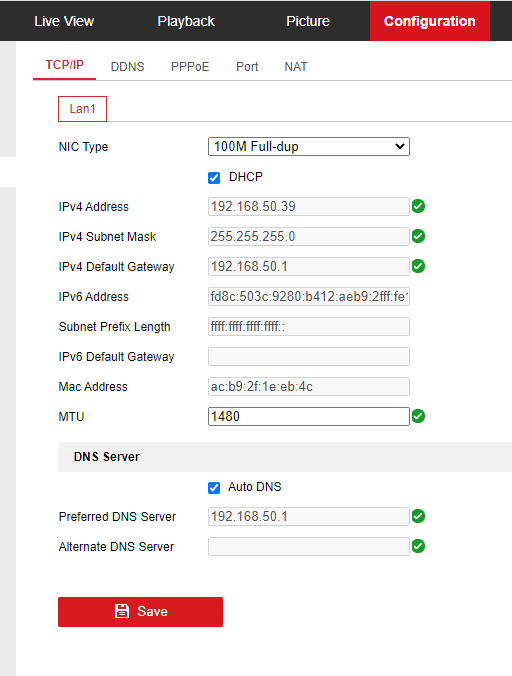Click the green checkmark beside IPv4 Address
This screenshot has height=676, width=512.
click(418, 206)
